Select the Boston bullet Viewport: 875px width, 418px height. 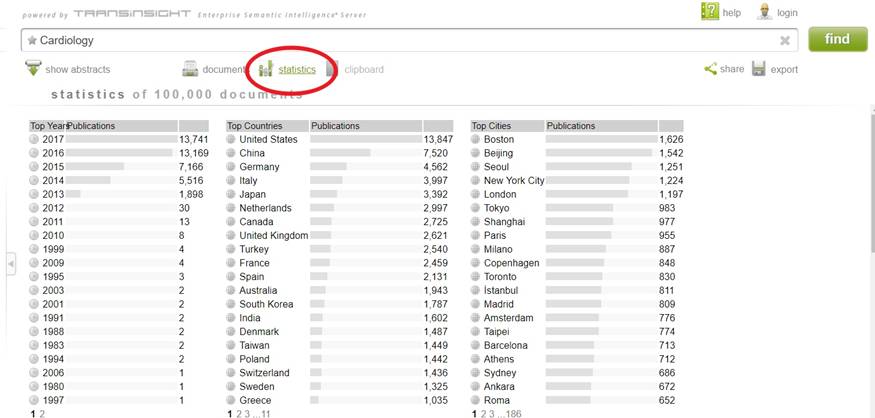(x=475, y=140)
